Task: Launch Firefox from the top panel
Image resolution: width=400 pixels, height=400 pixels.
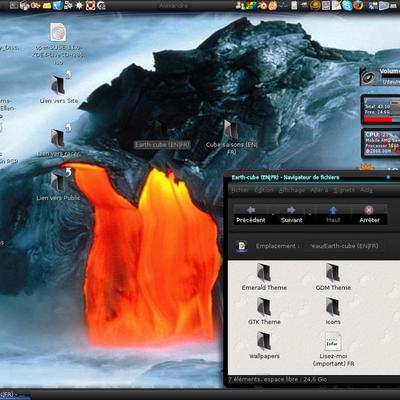Action: click(x=358, y=5)
